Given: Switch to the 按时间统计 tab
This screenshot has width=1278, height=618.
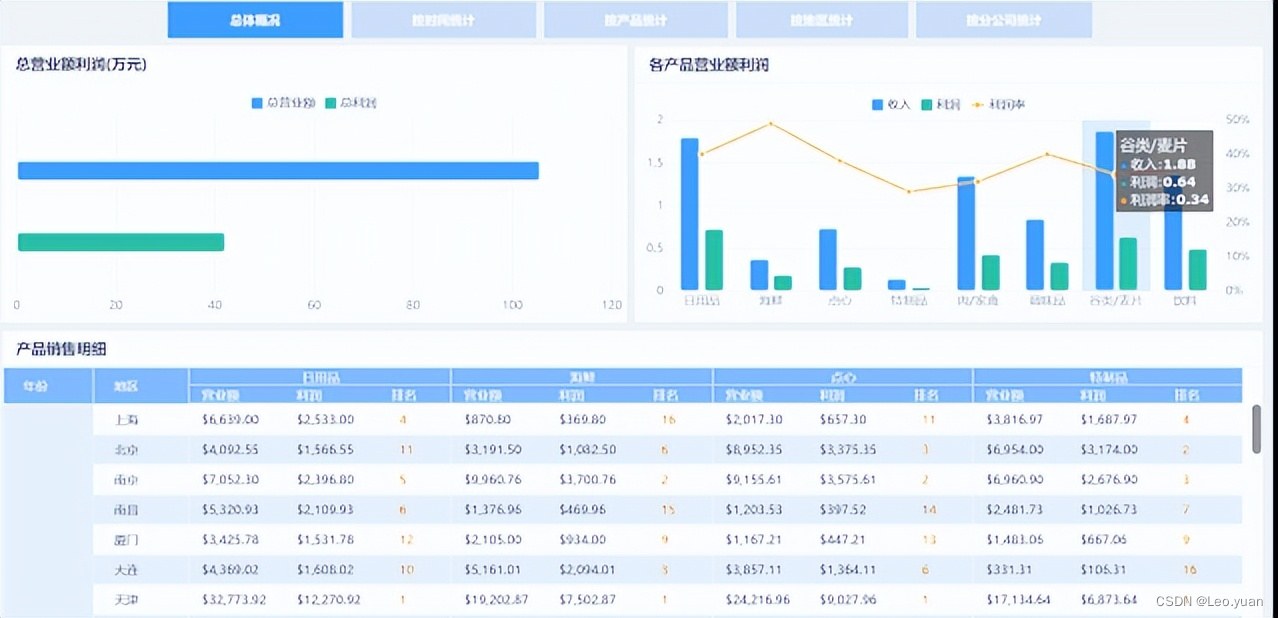Looking at the screenshot, I should [444, 19].
